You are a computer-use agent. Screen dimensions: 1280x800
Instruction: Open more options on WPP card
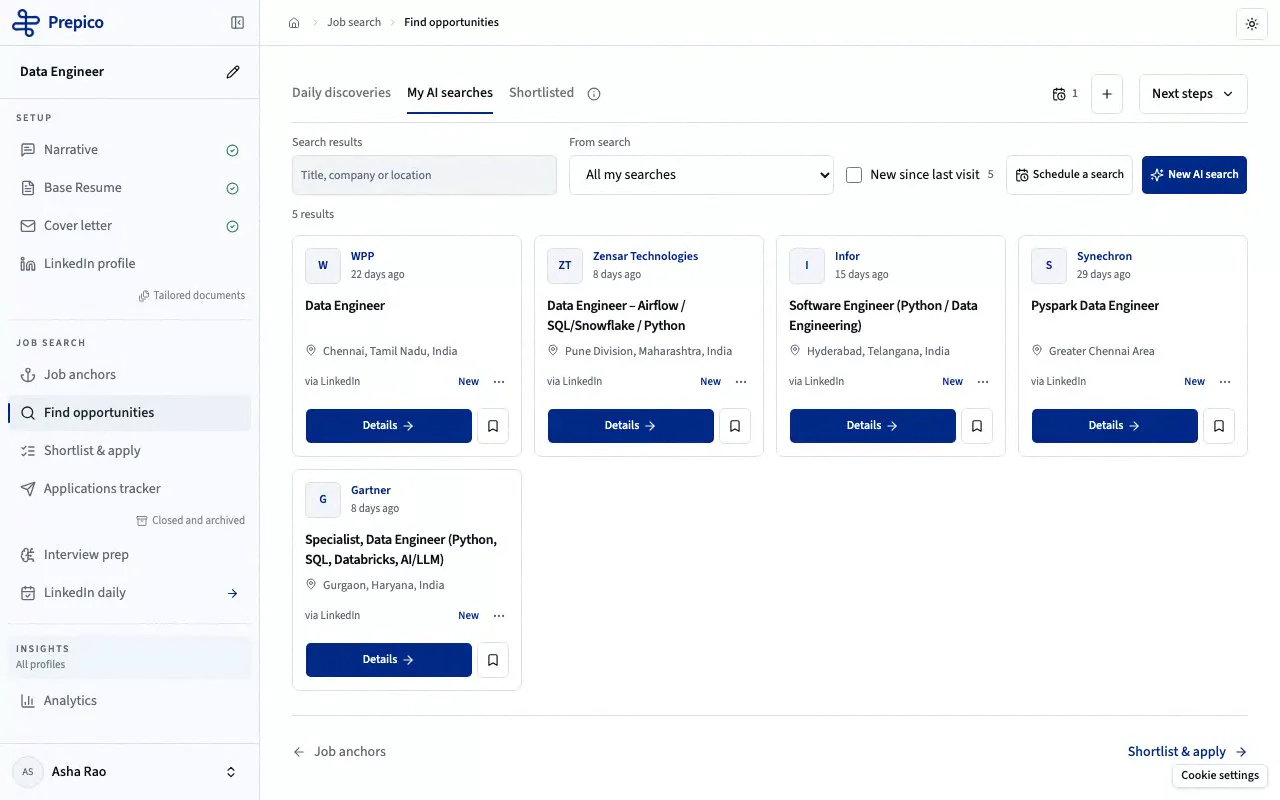click(499, 382)
